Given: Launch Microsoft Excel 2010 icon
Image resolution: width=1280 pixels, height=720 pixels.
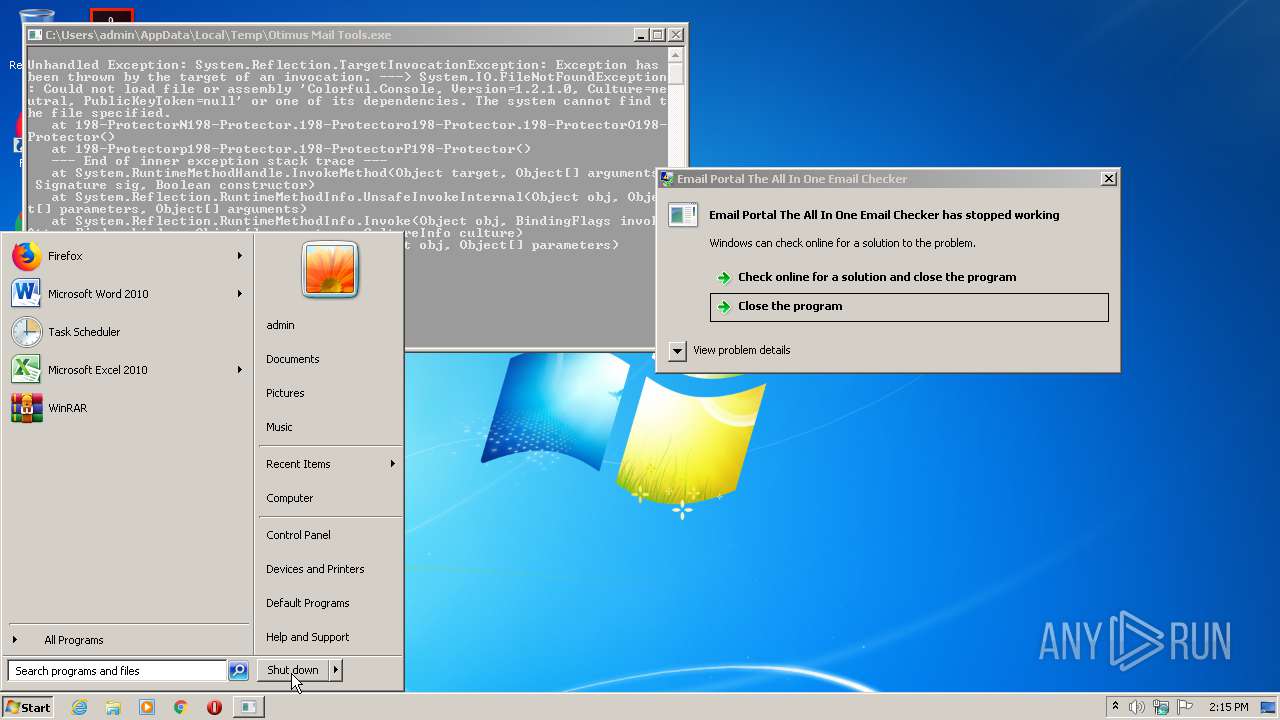Looking at the screenshot, I should point(26,370).
